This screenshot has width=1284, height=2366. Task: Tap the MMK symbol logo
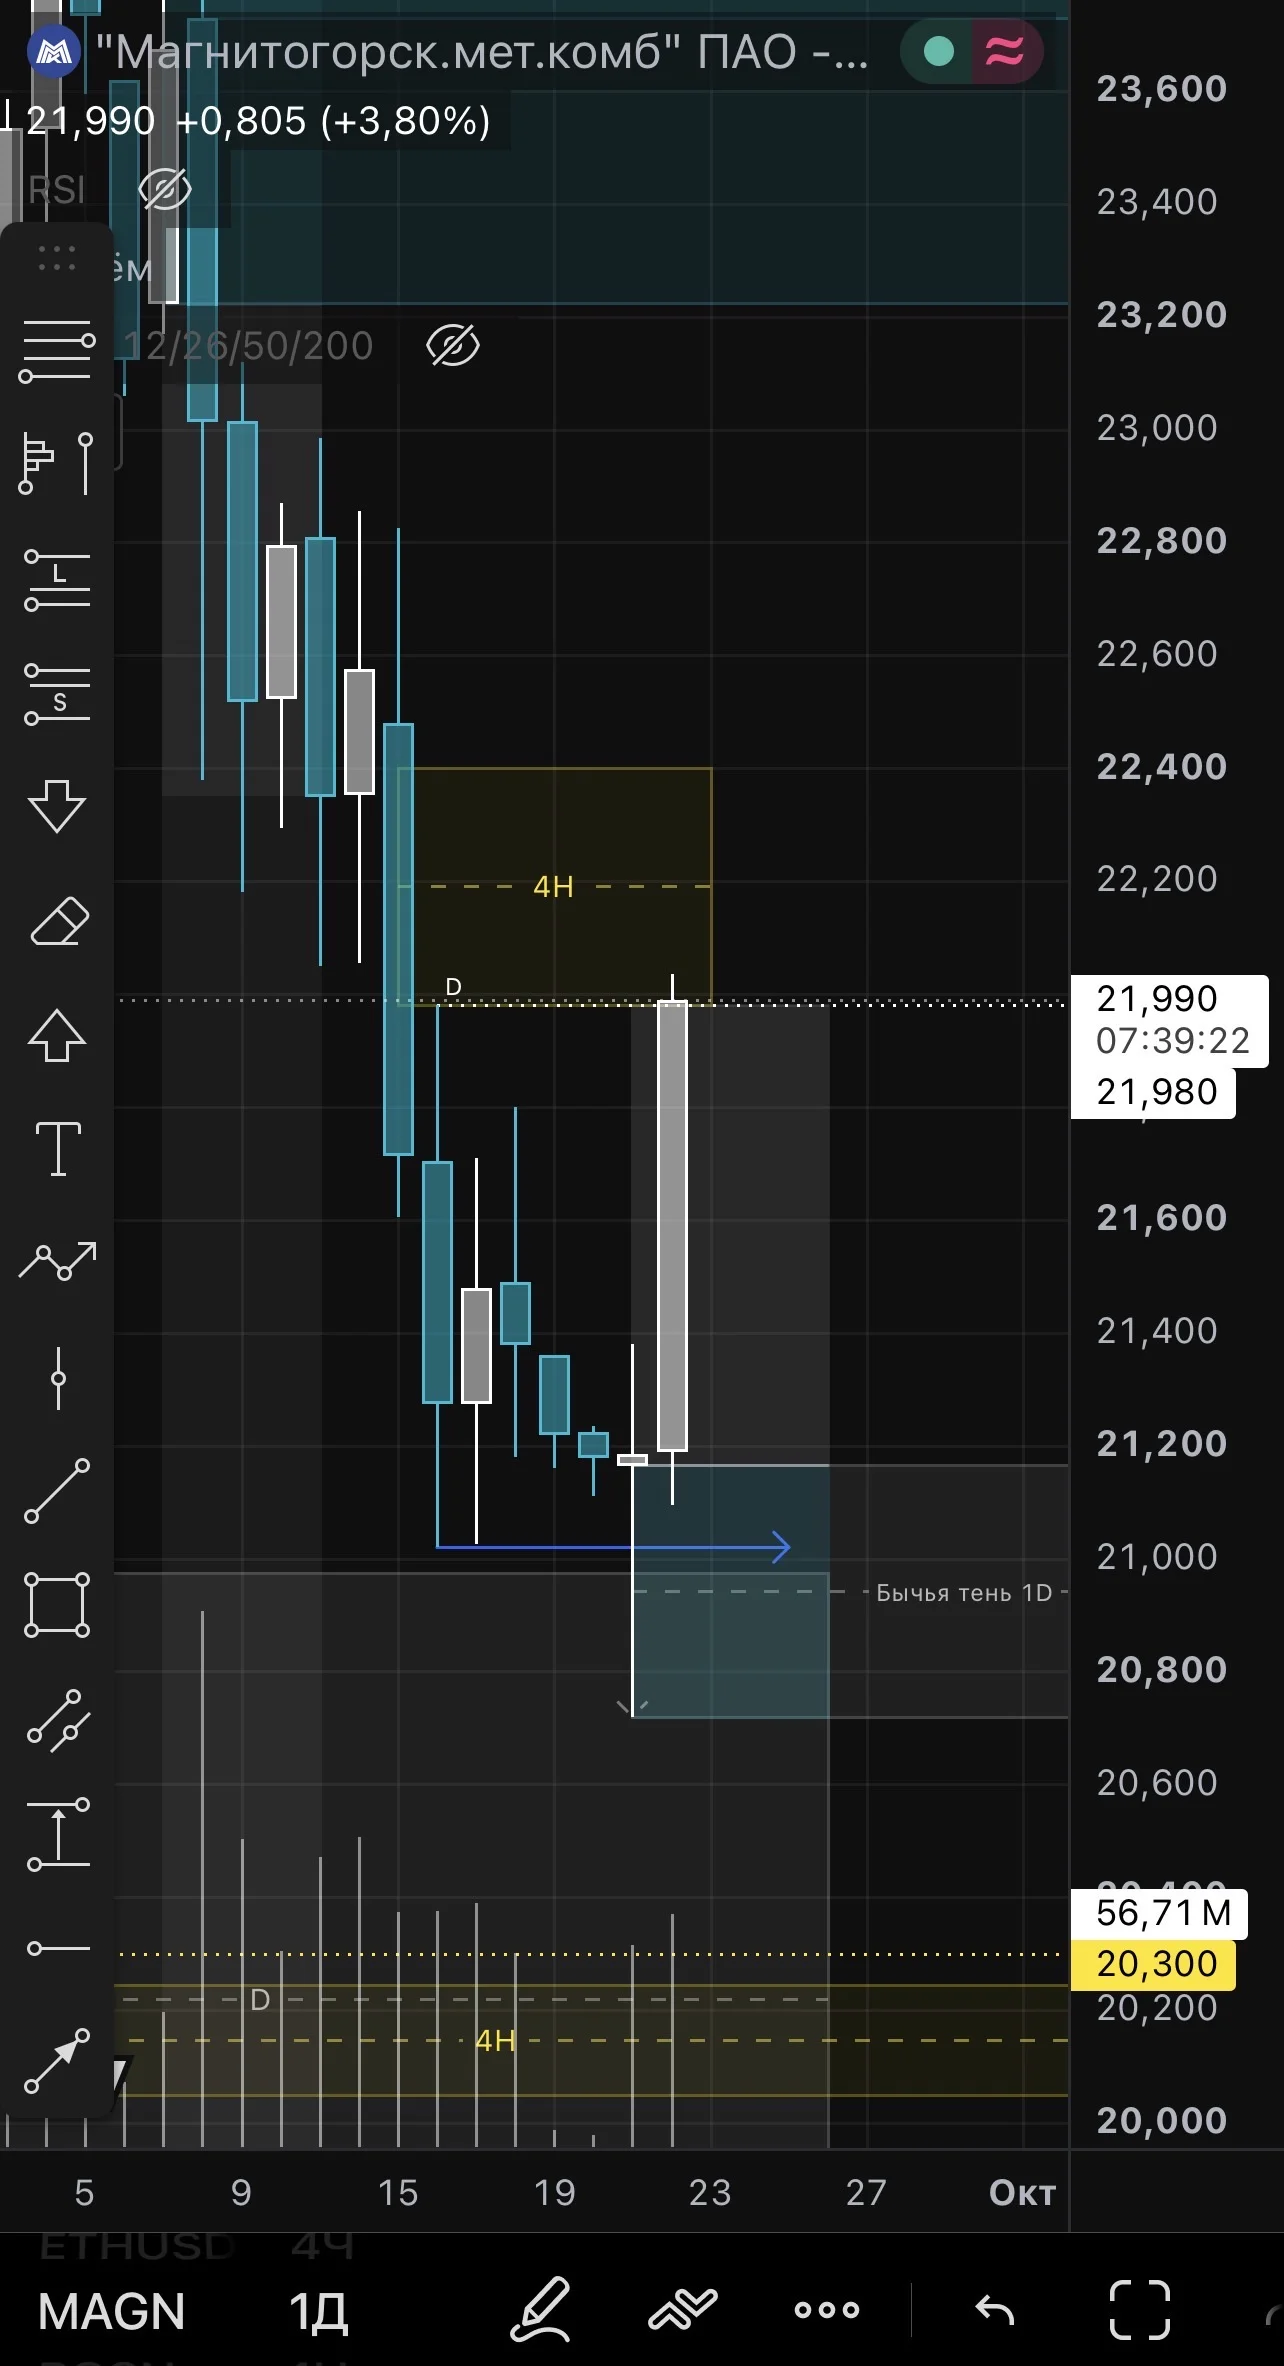(x=54, y=51)
